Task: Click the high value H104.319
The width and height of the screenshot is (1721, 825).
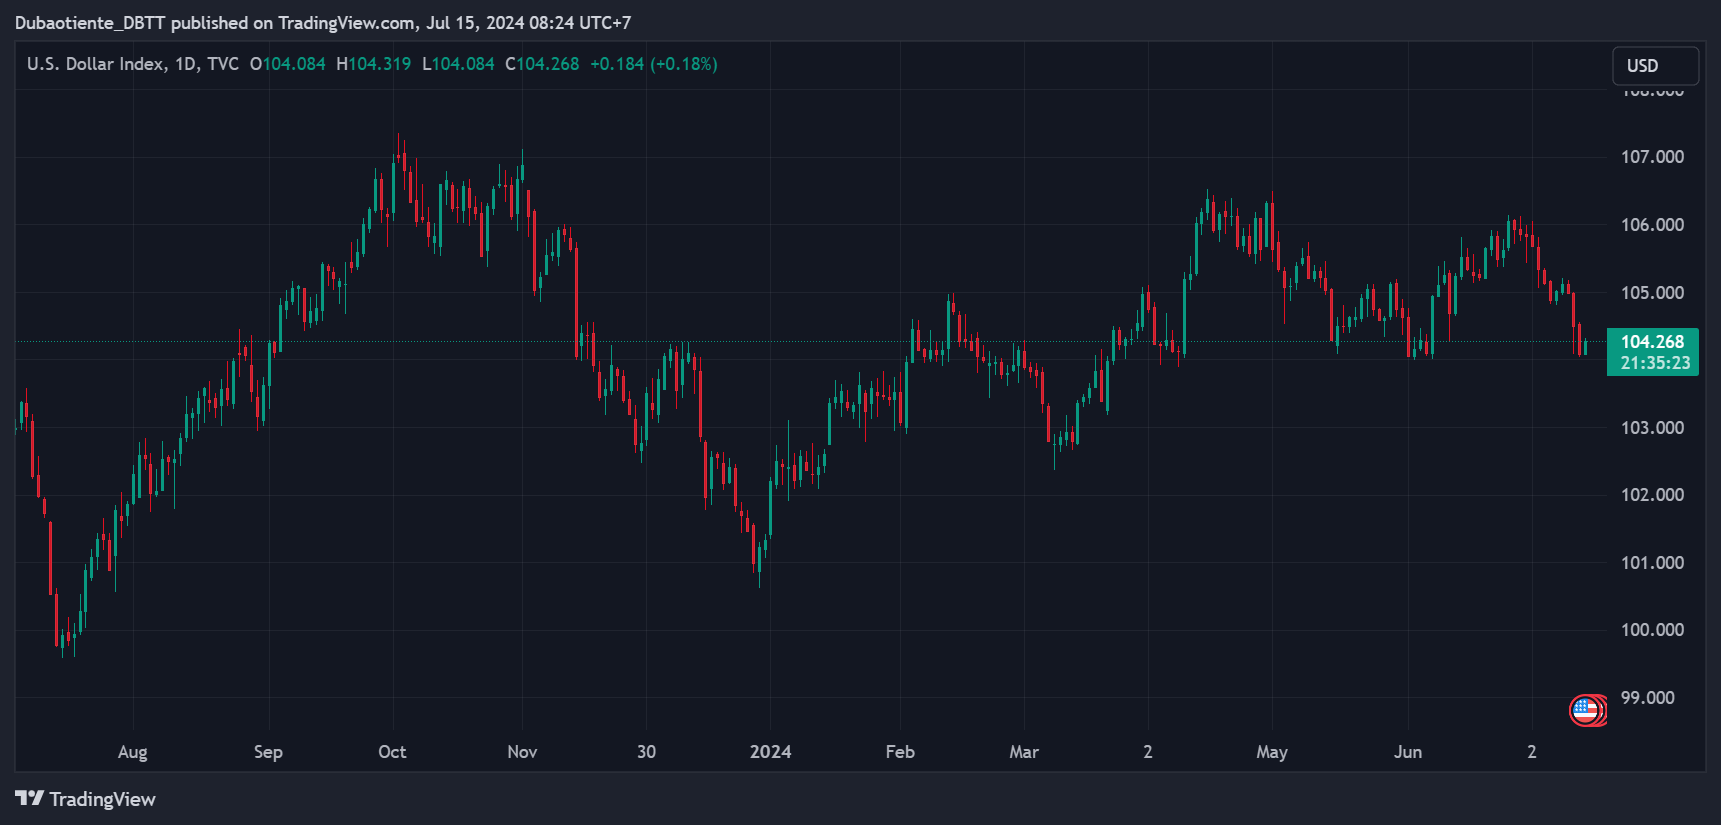Action: pos(374,64)
